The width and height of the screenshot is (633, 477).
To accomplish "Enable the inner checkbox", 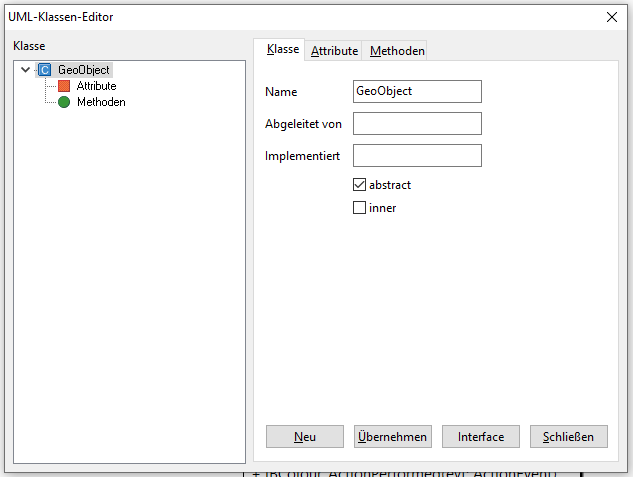I will point(360,208).
